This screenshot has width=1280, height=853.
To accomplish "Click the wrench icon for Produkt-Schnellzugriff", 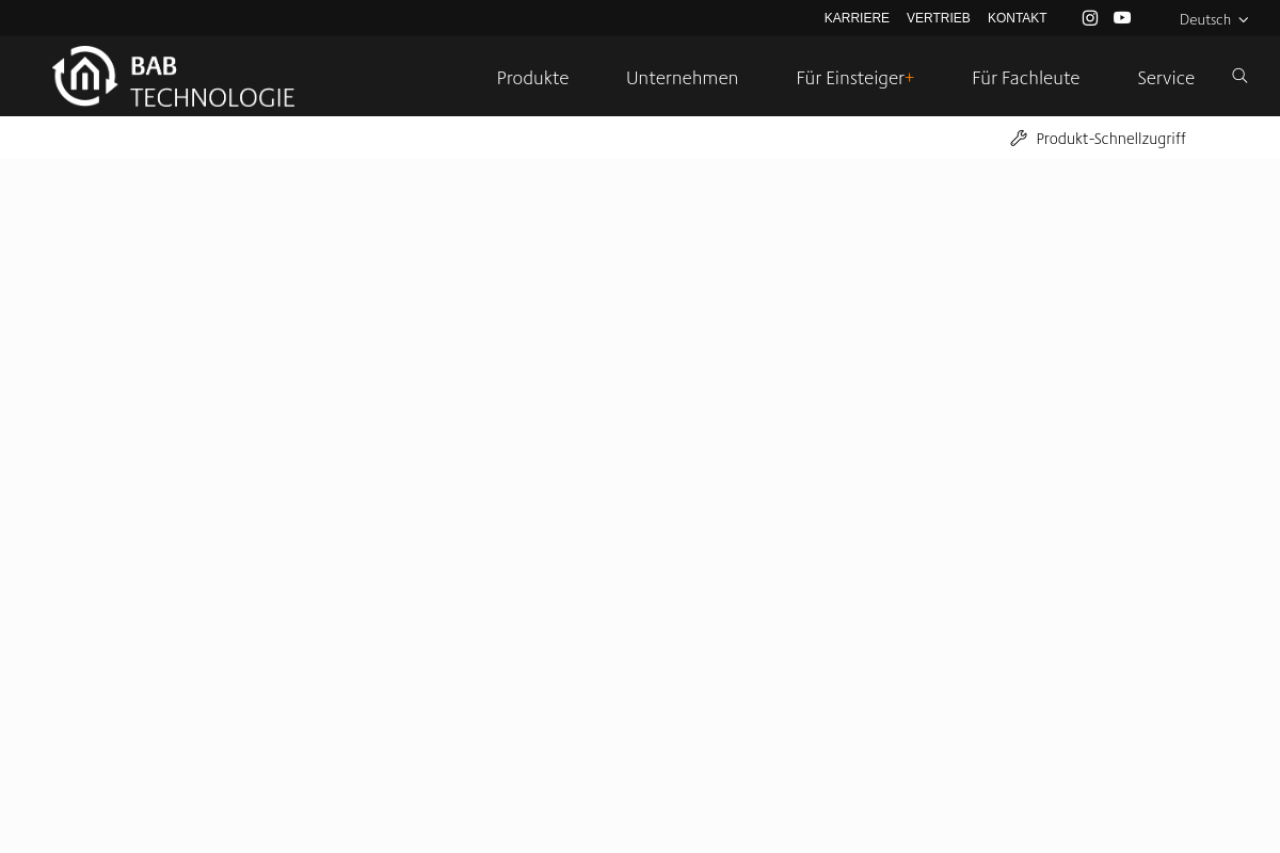I will point(1018,138).
